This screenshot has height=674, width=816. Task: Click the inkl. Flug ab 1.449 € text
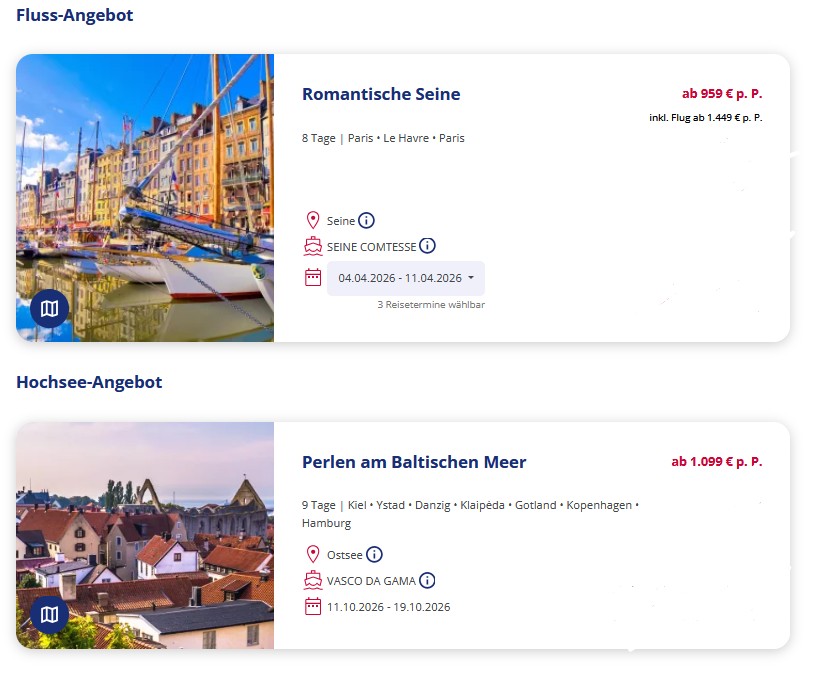point(705,118)
